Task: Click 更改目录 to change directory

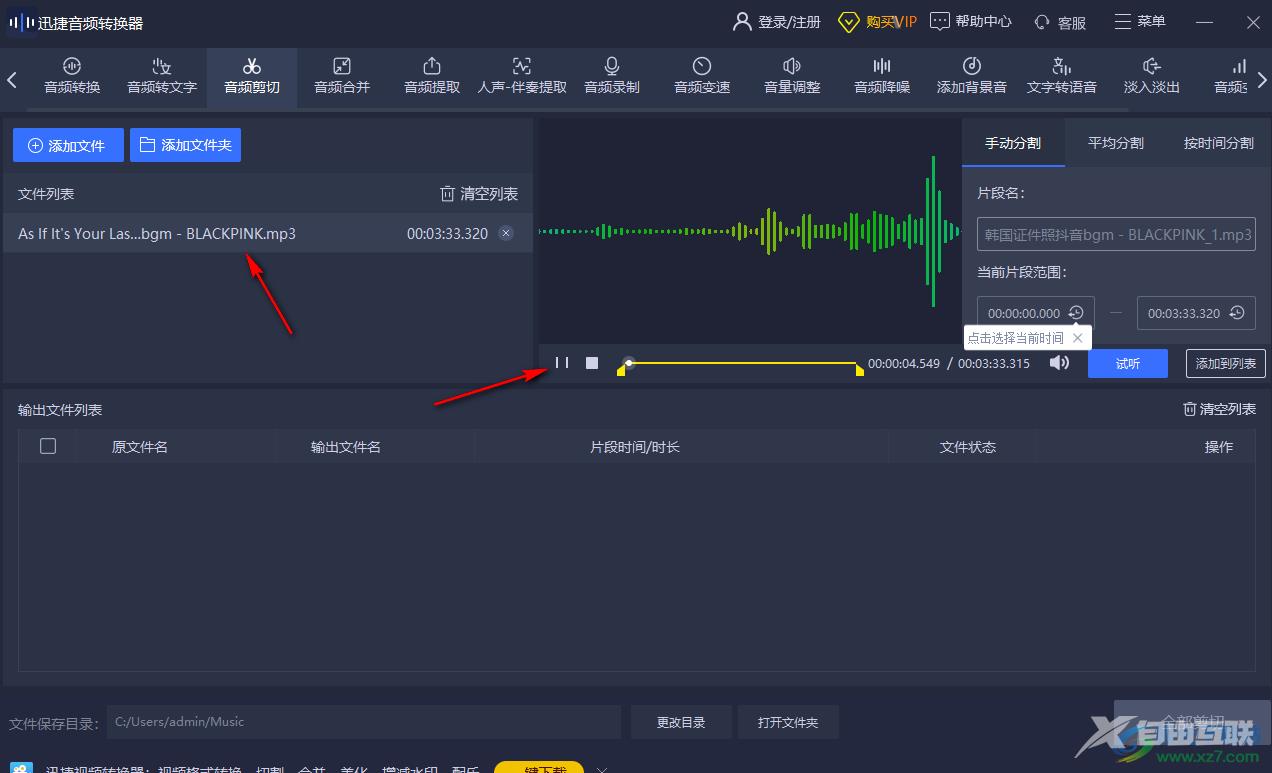Action: [x=681, y=722]
